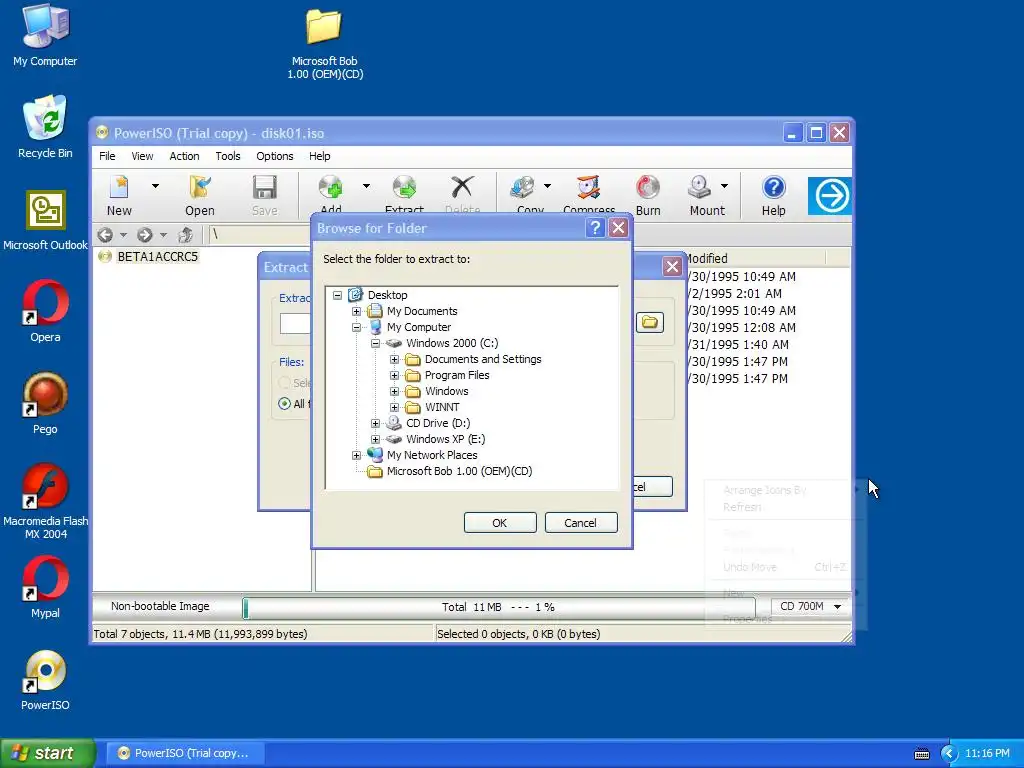Open the Tools menu
Image resolution: width=1024 pixels, height=768 pixels.
point(228,156)
